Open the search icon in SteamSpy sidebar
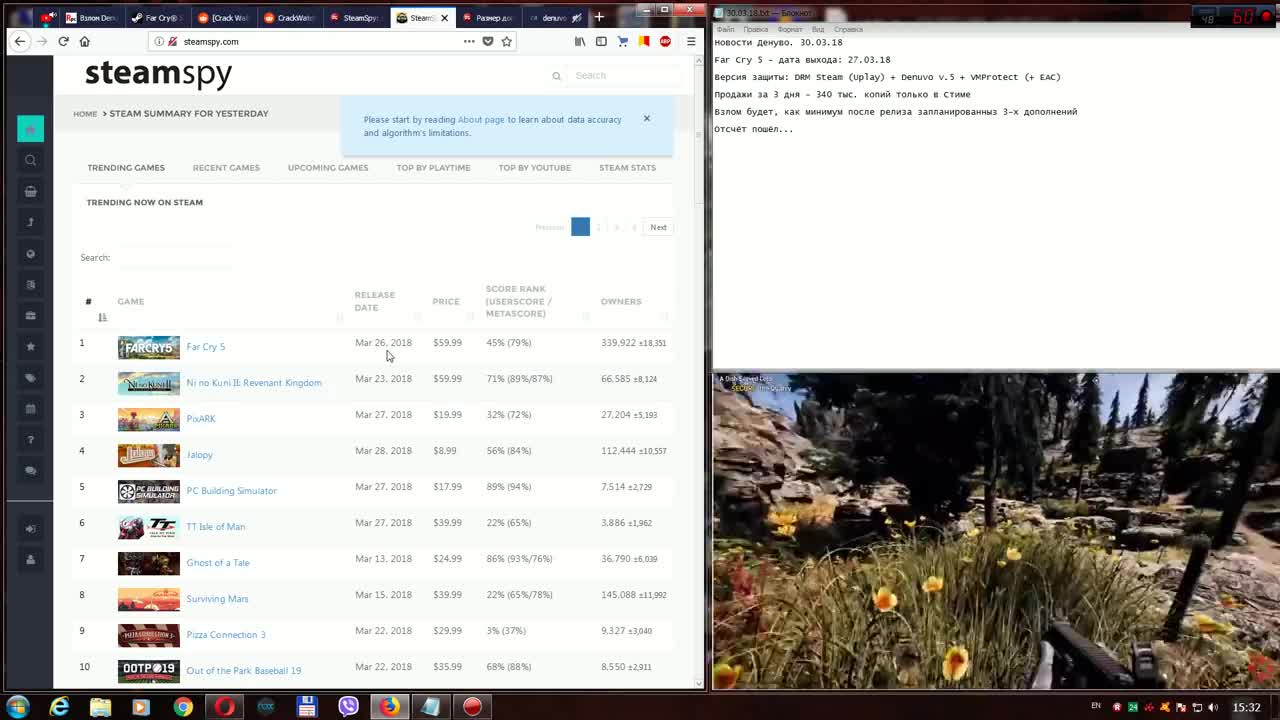 (30, 160)
